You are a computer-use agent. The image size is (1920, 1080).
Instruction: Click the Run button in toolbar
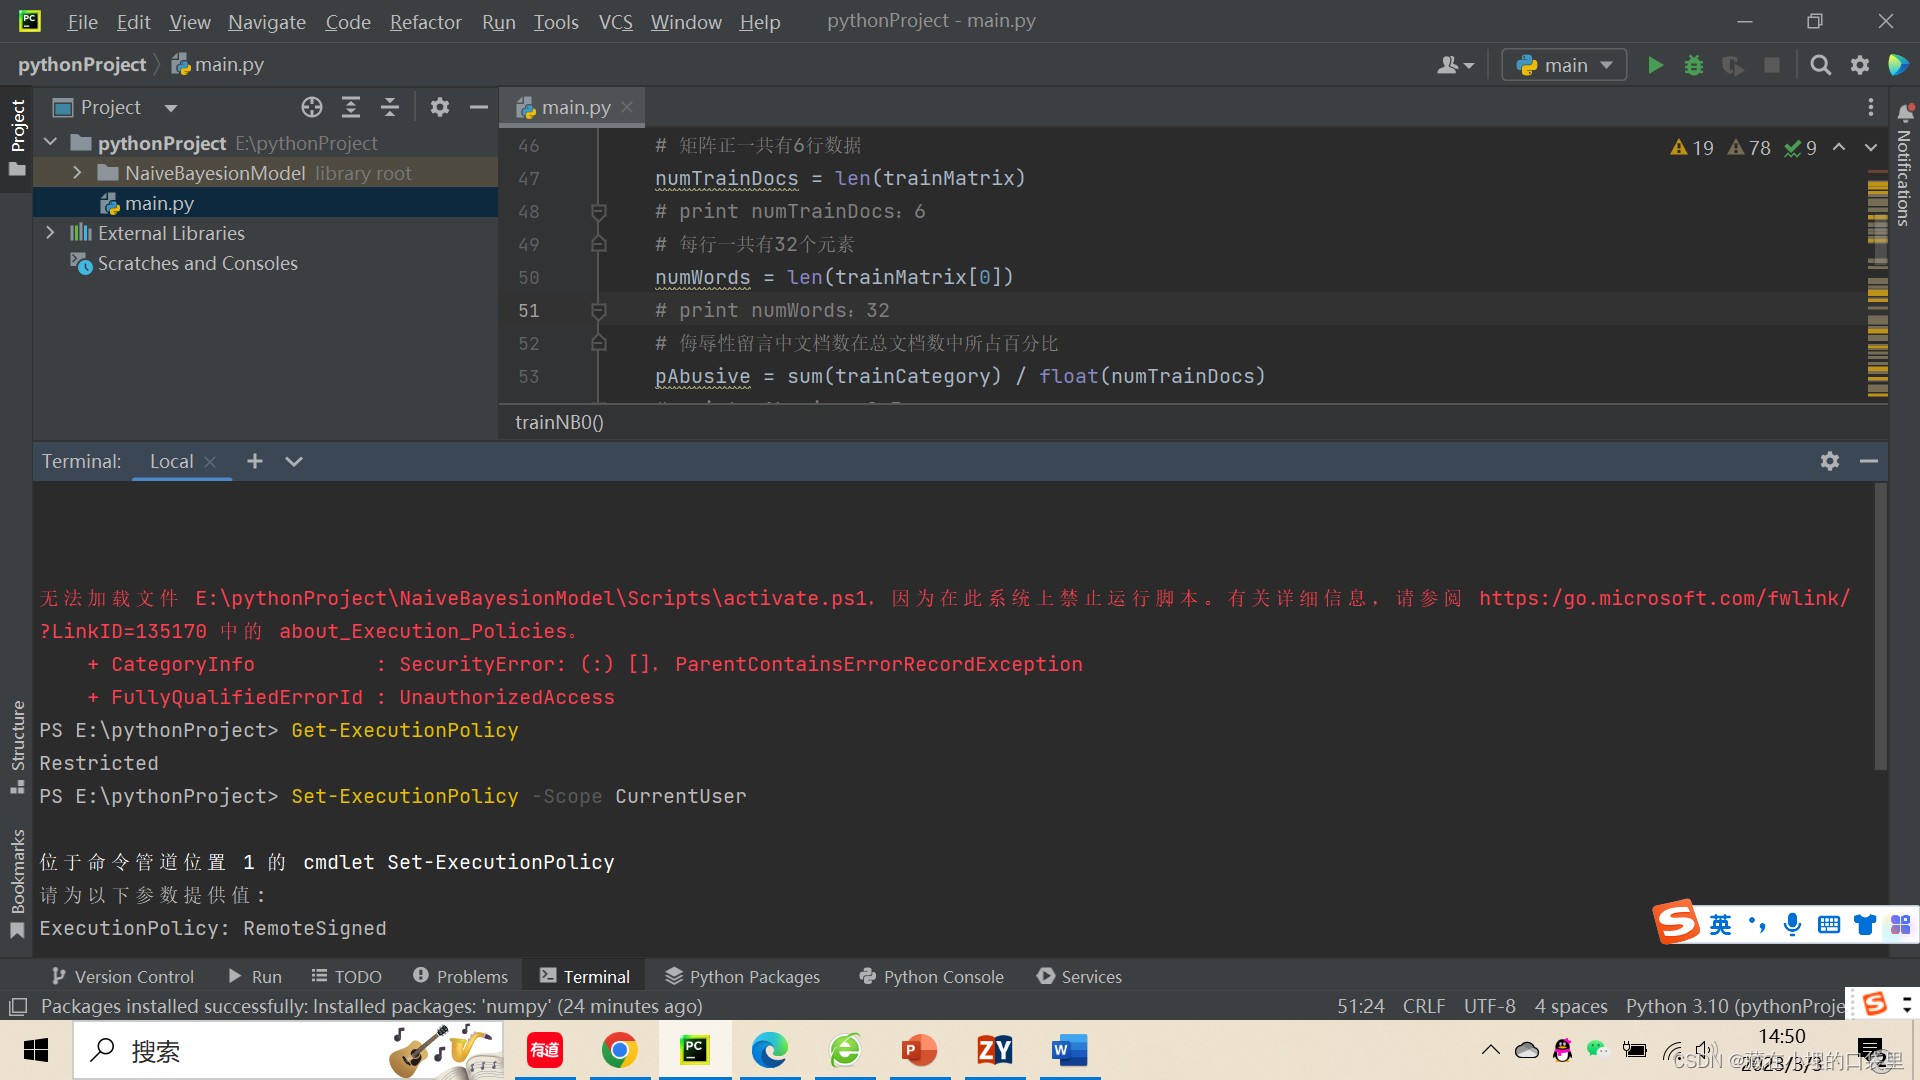1655,63
